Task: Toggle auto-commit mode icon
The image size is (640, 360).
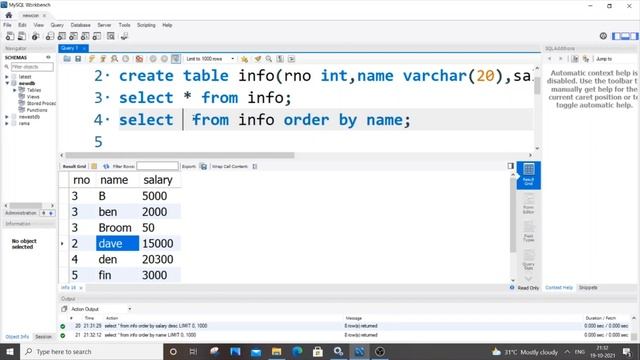Action: (x=176, y=59)
